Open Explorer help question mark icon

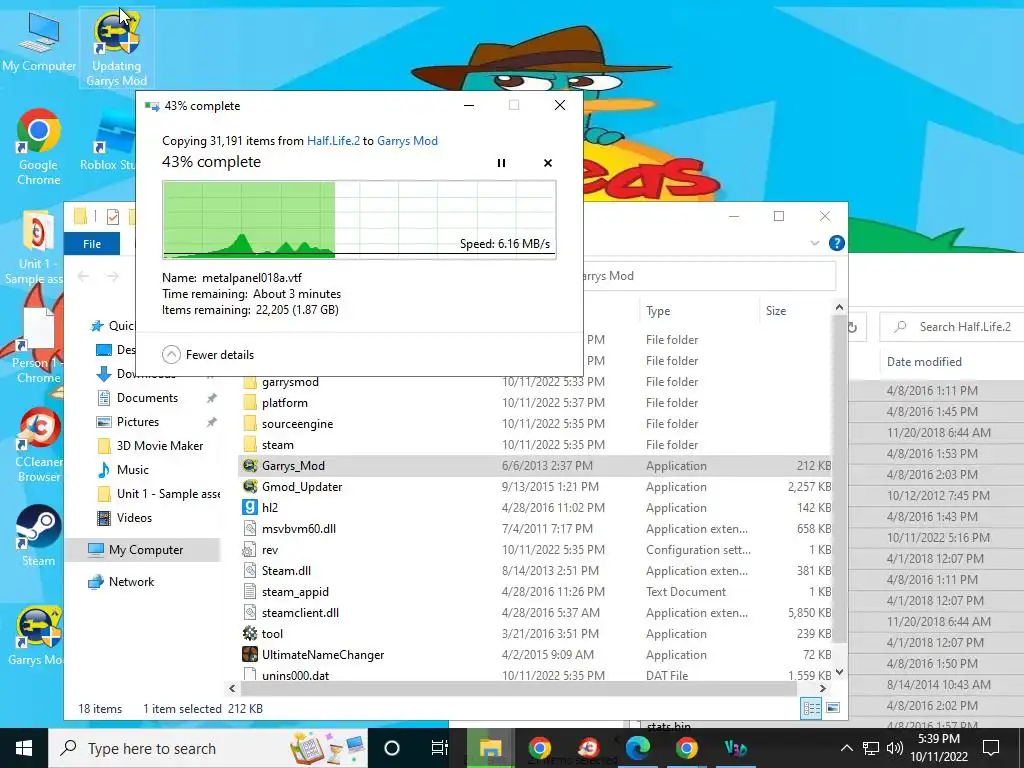pos(837,243)
